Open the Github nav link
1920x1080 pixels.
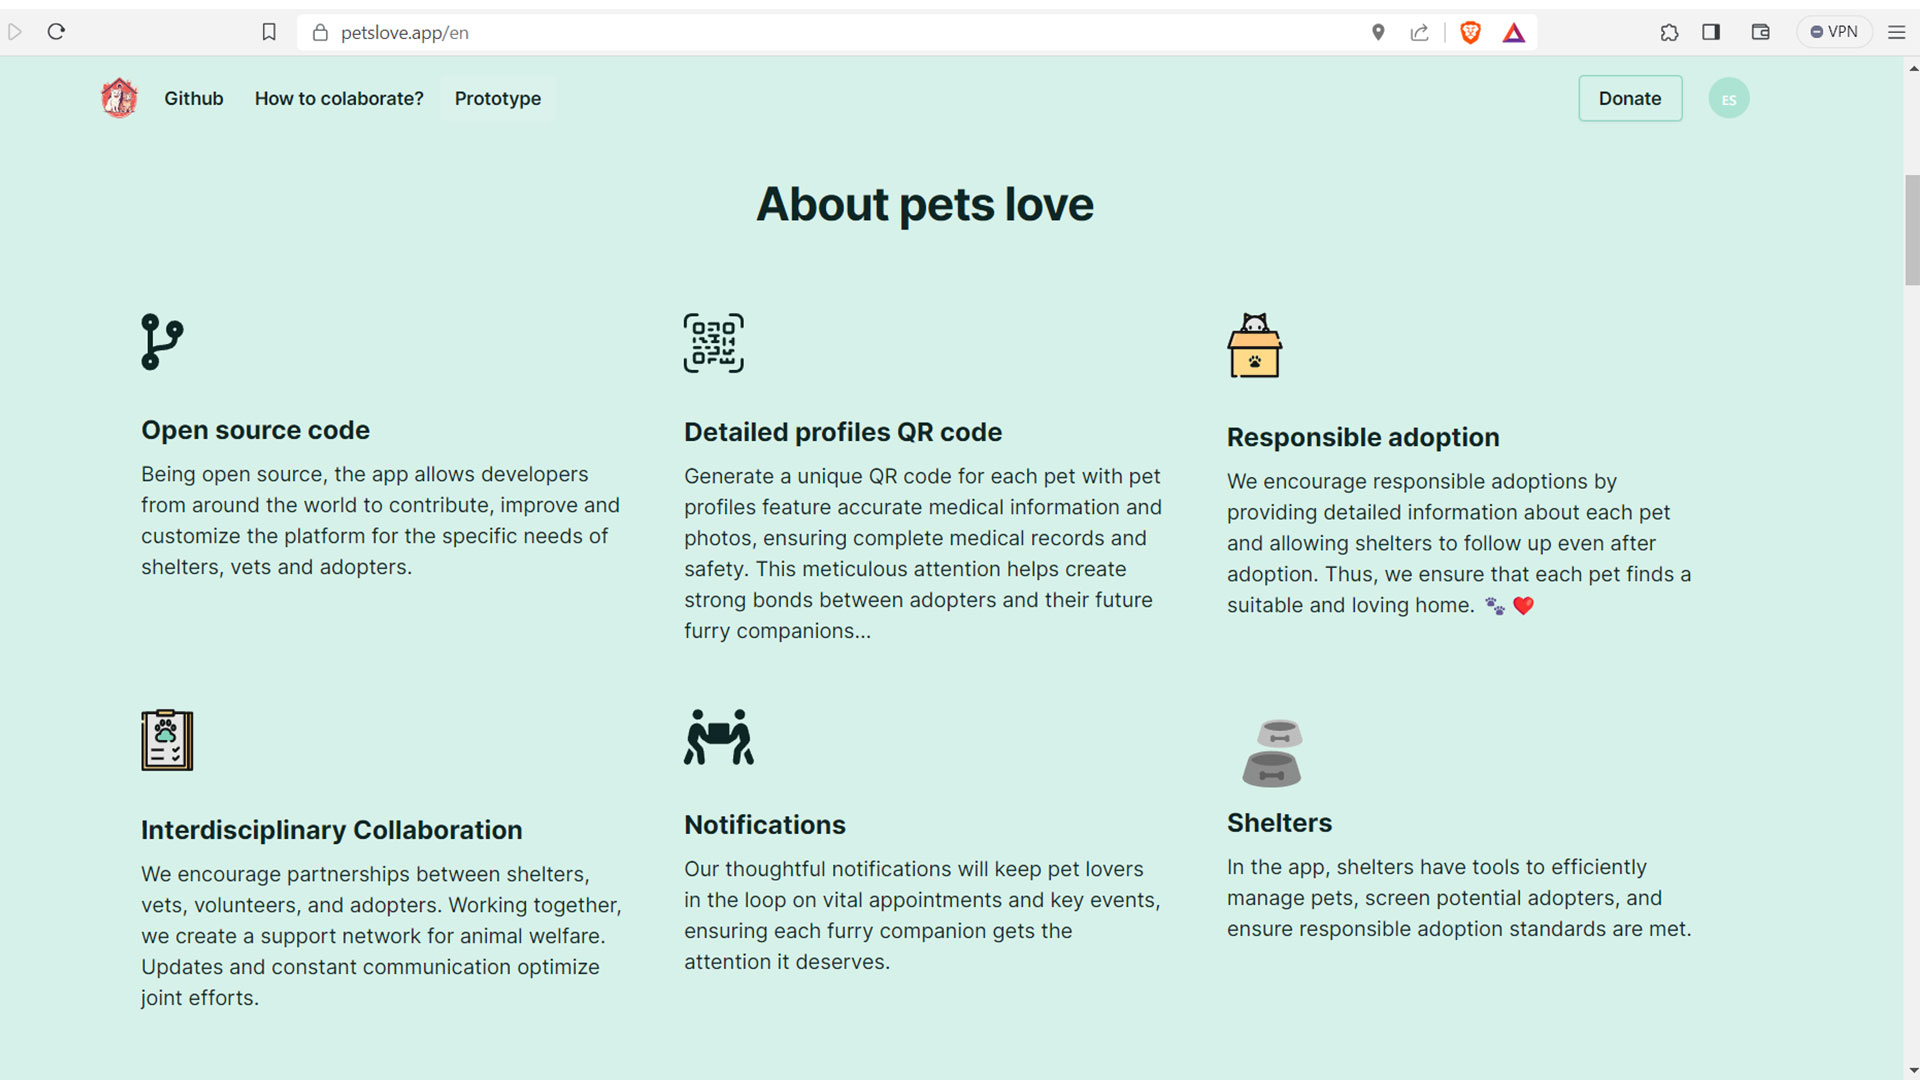point(193,98)
